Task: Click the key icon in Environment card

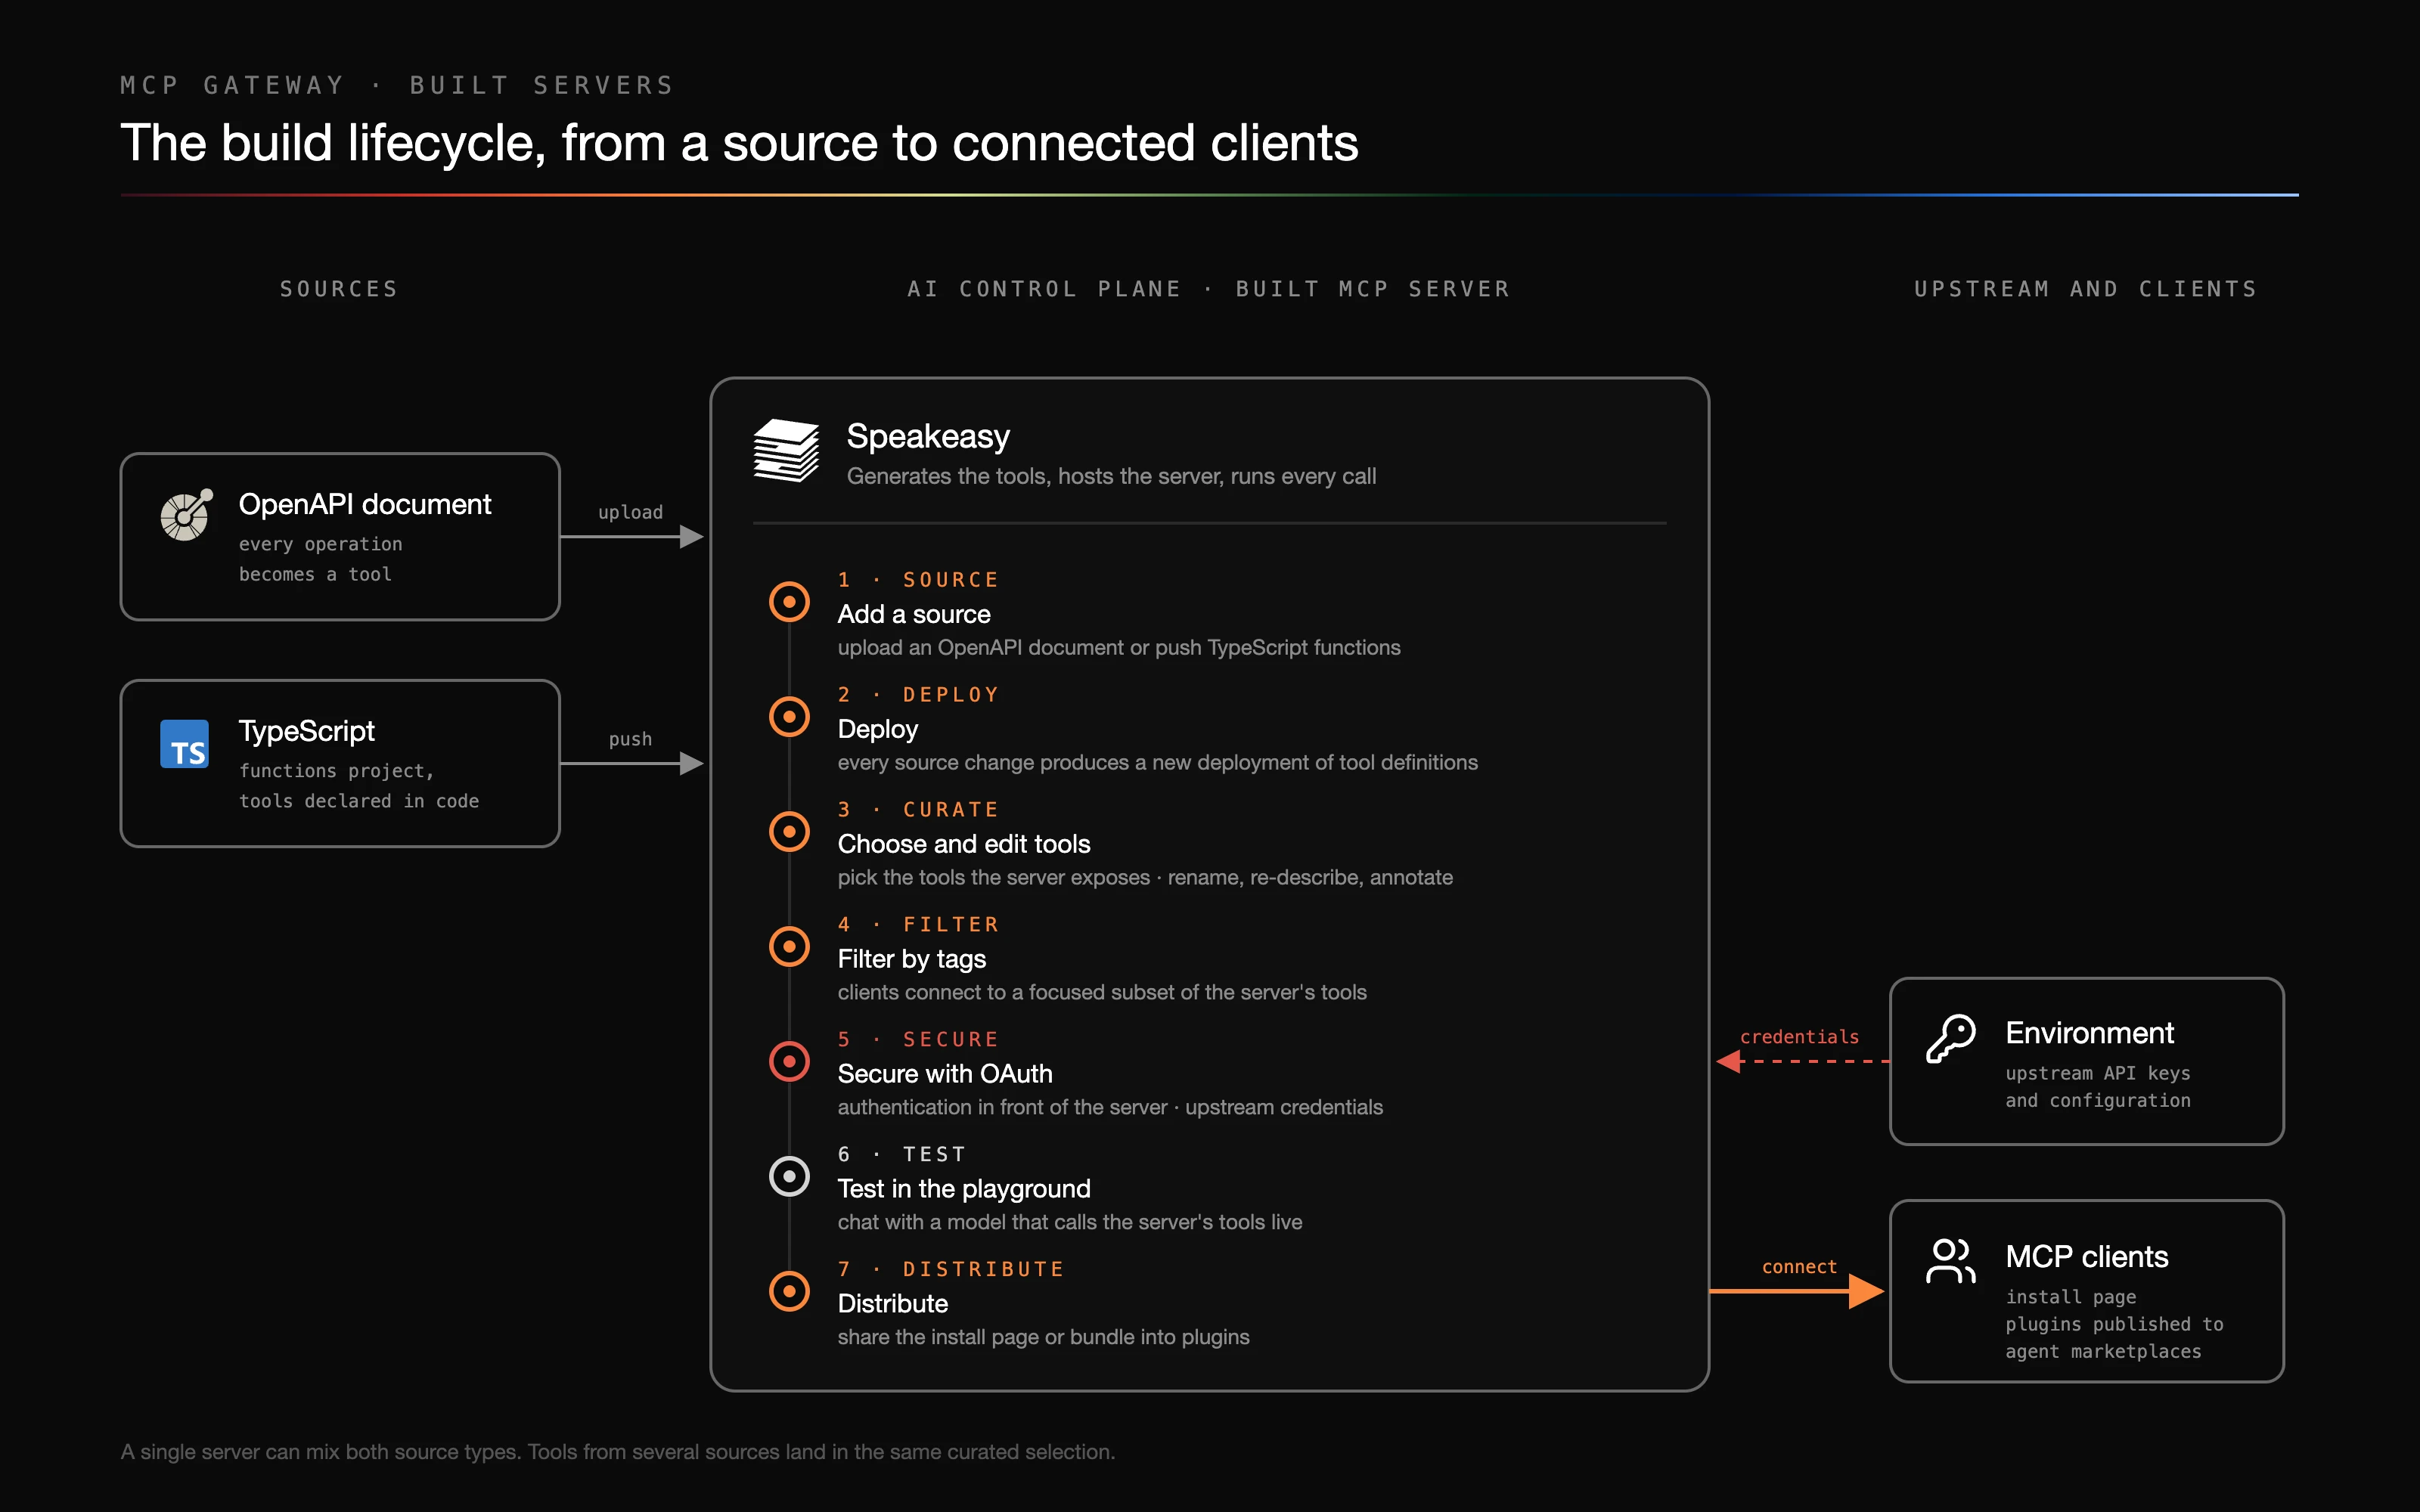Action: [1950, 1039]
